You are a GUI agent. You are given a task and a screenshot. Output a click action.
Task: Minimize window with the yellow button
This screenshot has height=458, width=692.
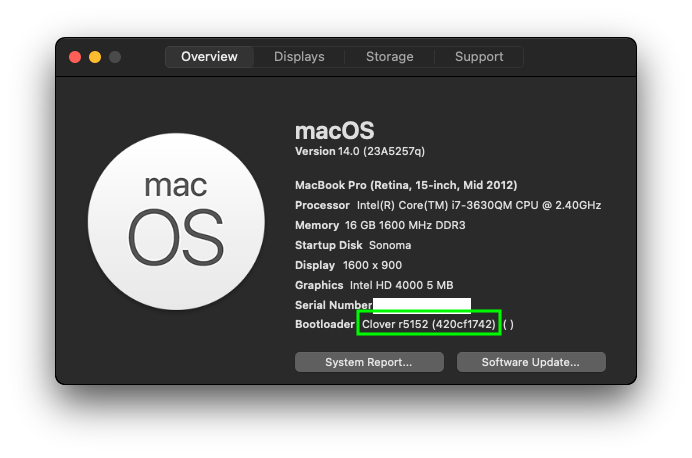(95, 57)
